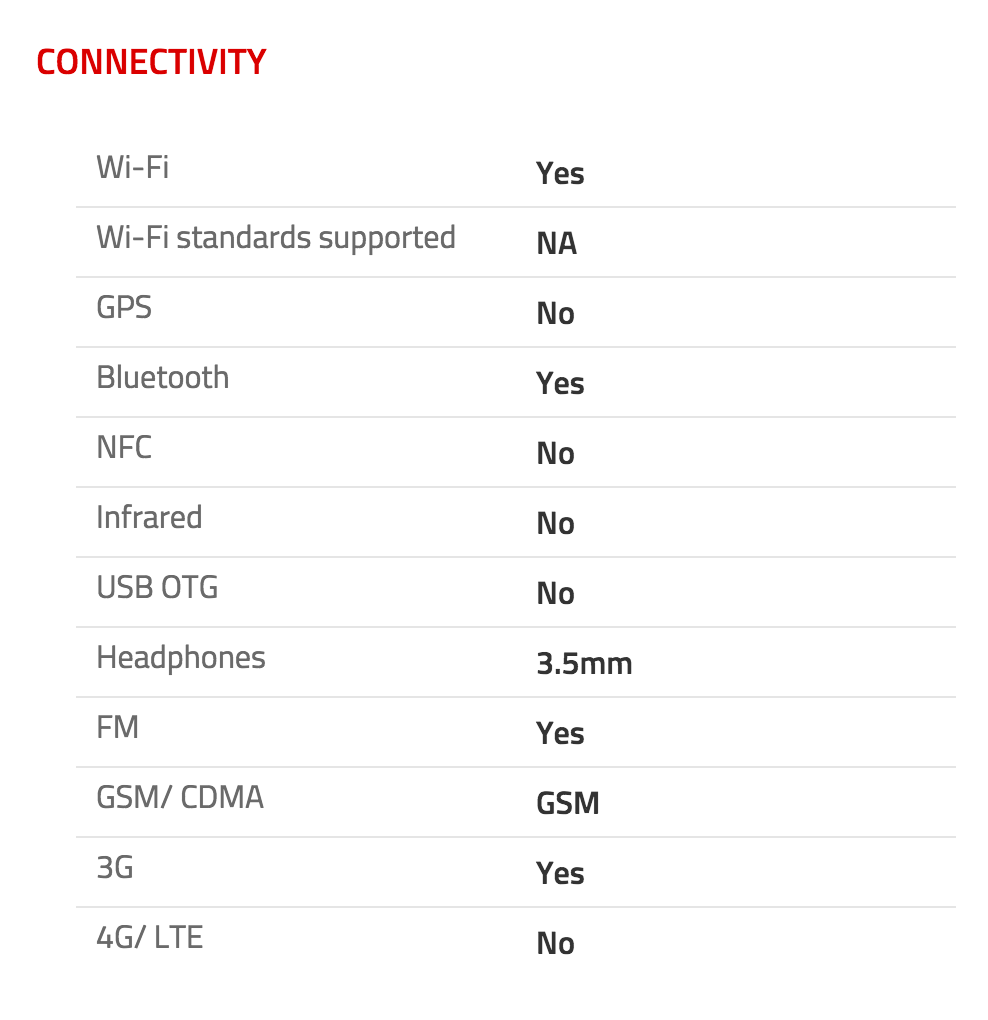Click the NFC row label

coord(124,447)
